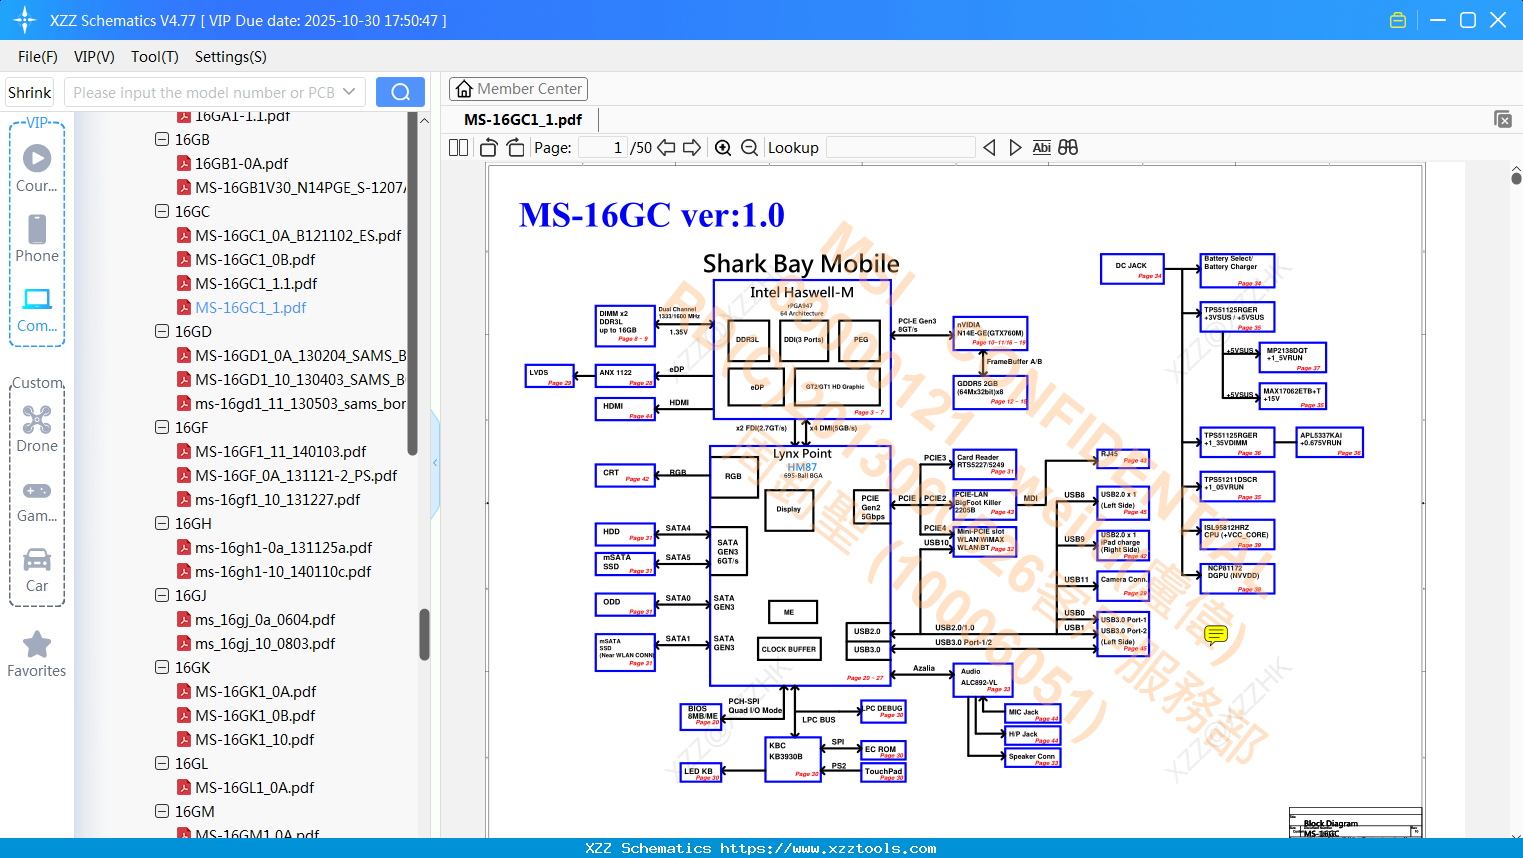This screenshot has height=858, width=1523.
Task: Open 16GB1-0A.pdf in the tree
Action: coord(241,164)
